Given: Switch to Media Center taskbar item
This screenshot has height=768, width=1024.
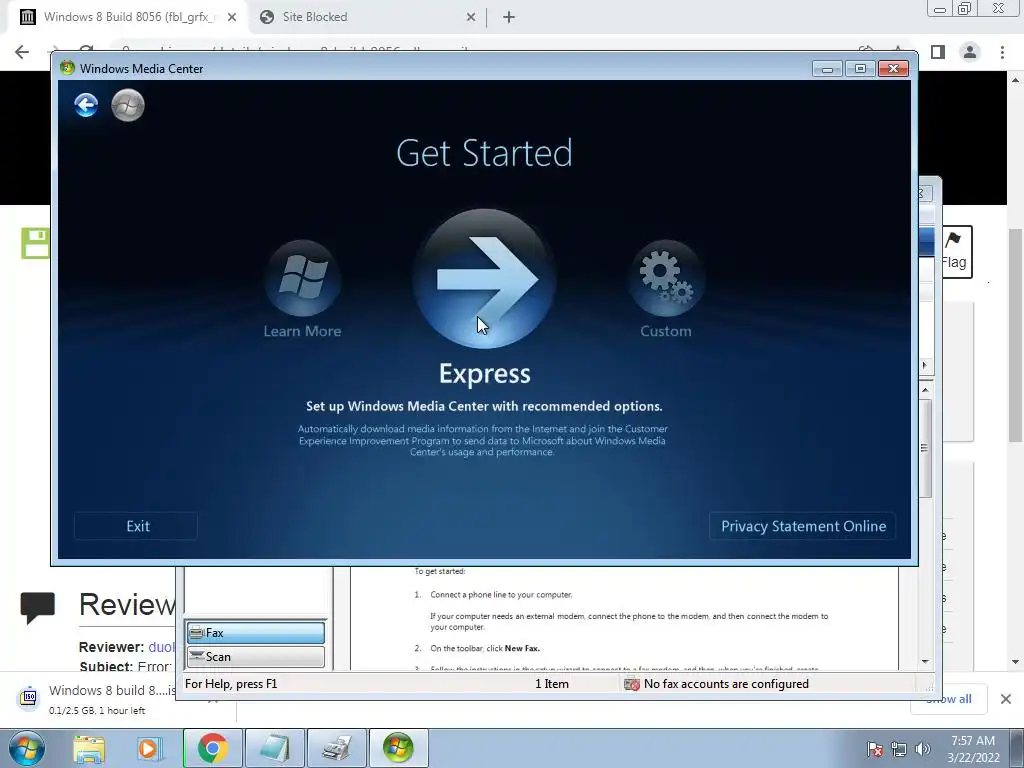Looking at the screenshot, I should (x=398, y=748).
